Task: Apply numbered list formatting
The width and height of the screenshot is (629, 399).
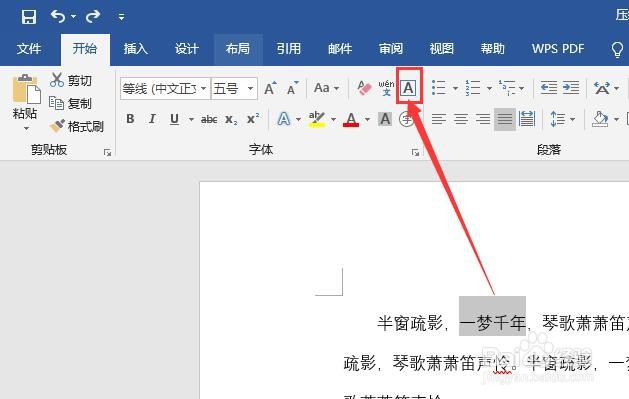Action: pos(473,88)
